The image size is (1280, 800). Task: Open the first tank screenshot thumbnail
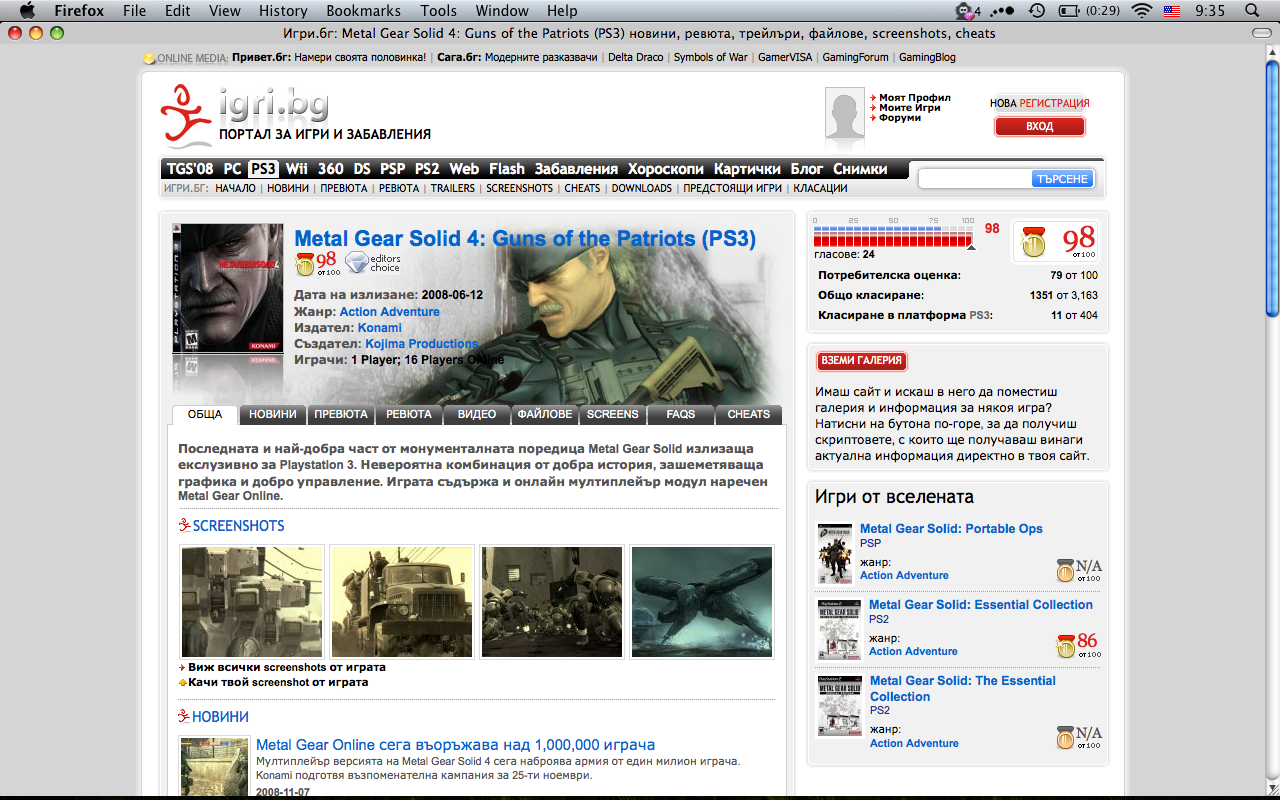pyautogui.click(x=252, y=602)
